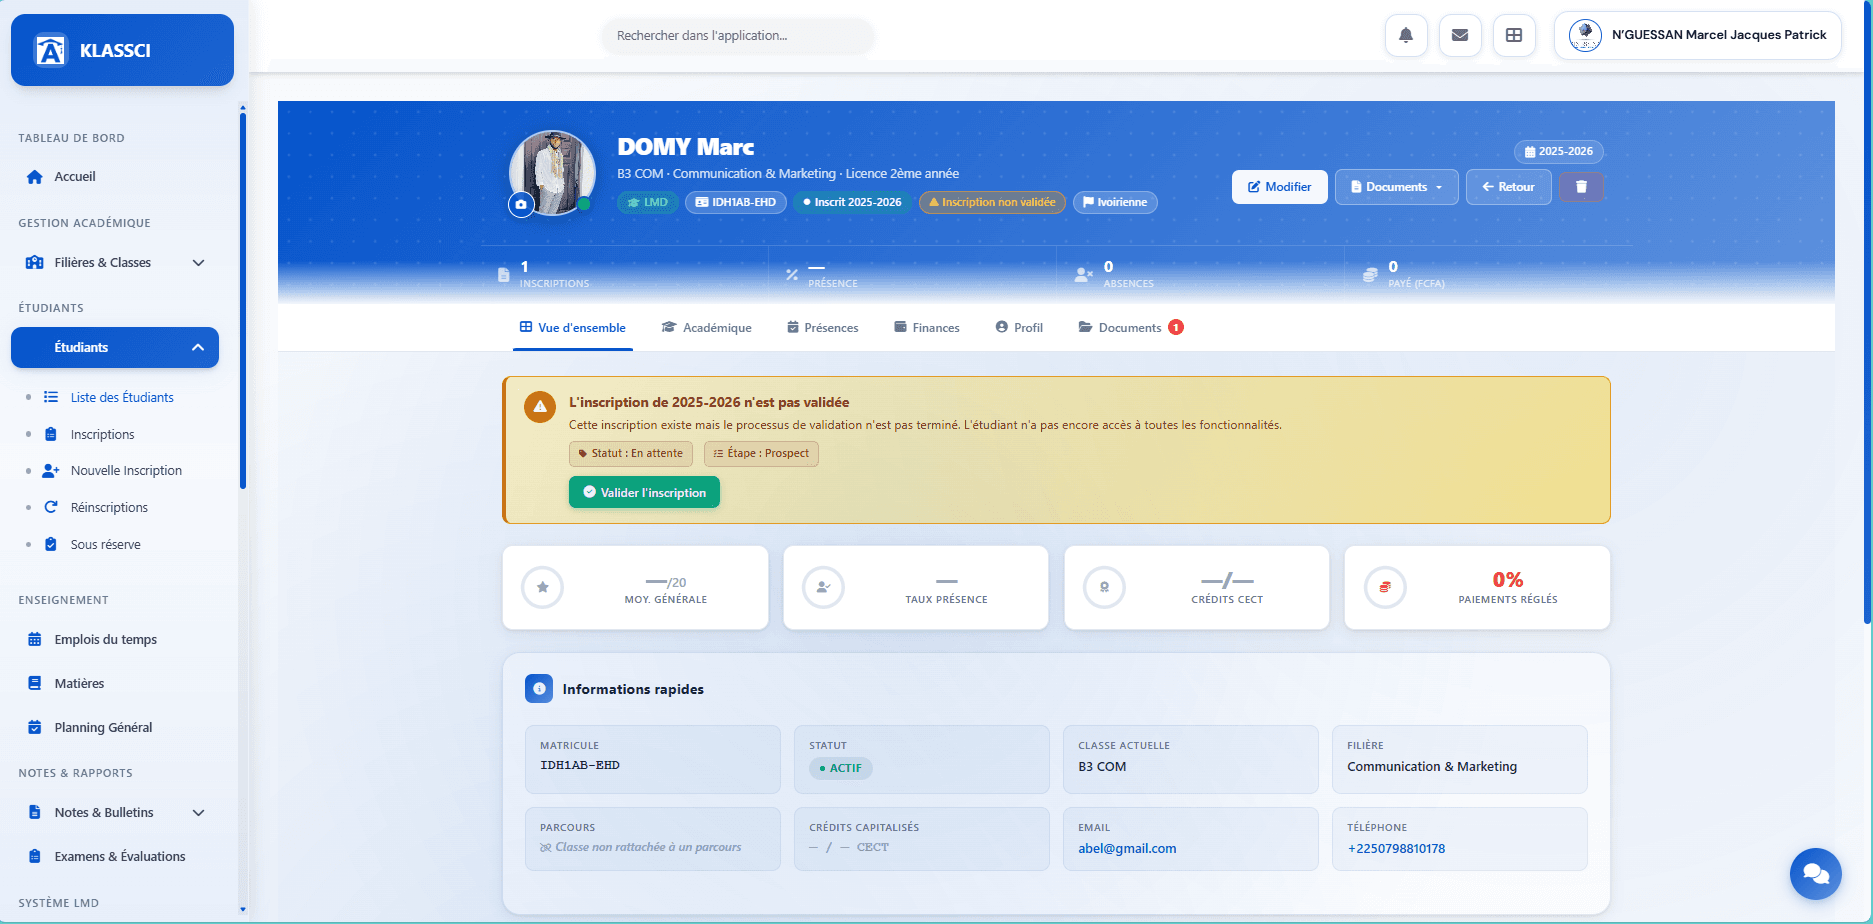Viewport: 1873px width, 924px height.
Task: Click the star icon in Moy. Générale card
Action: [x=543, y=587]
